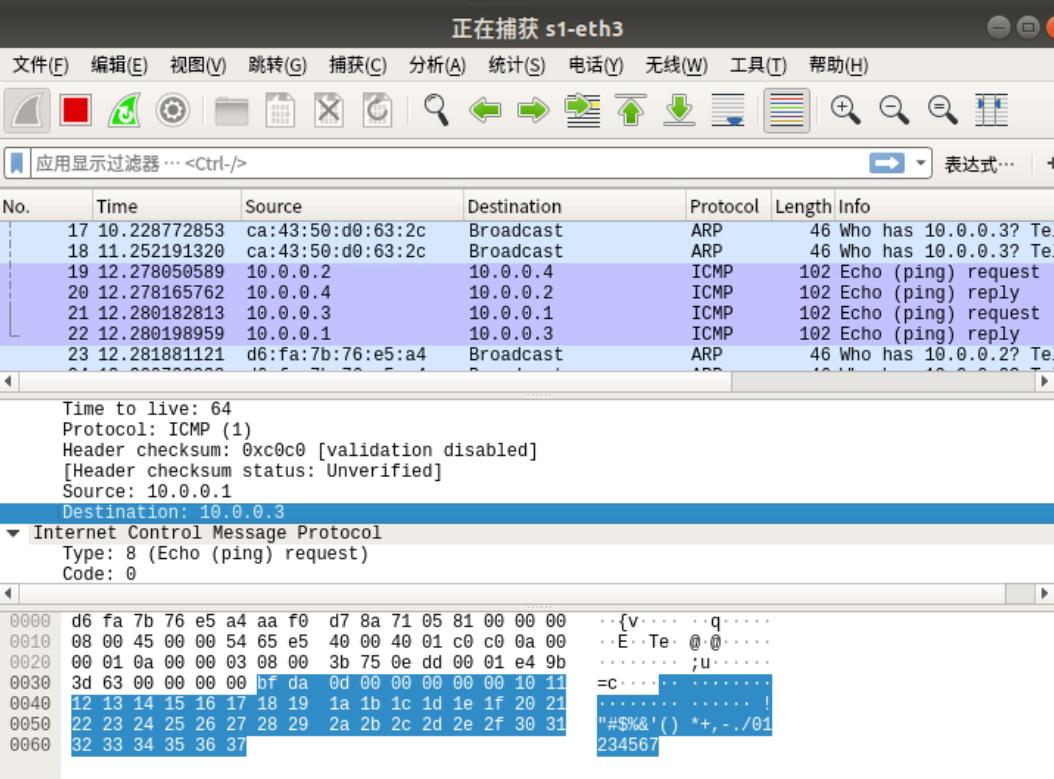Open the 分析(A) menu
Screen dimensions: 1054x779
pyautogui.click(x=437, y=65)
